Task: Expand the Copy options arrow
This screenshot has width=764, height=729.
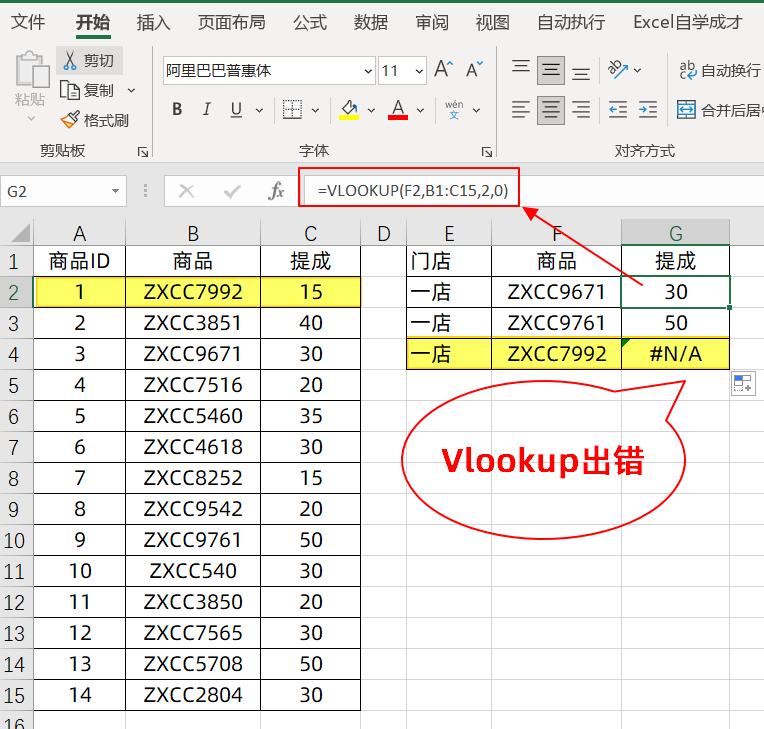Action: click(131, 91)
